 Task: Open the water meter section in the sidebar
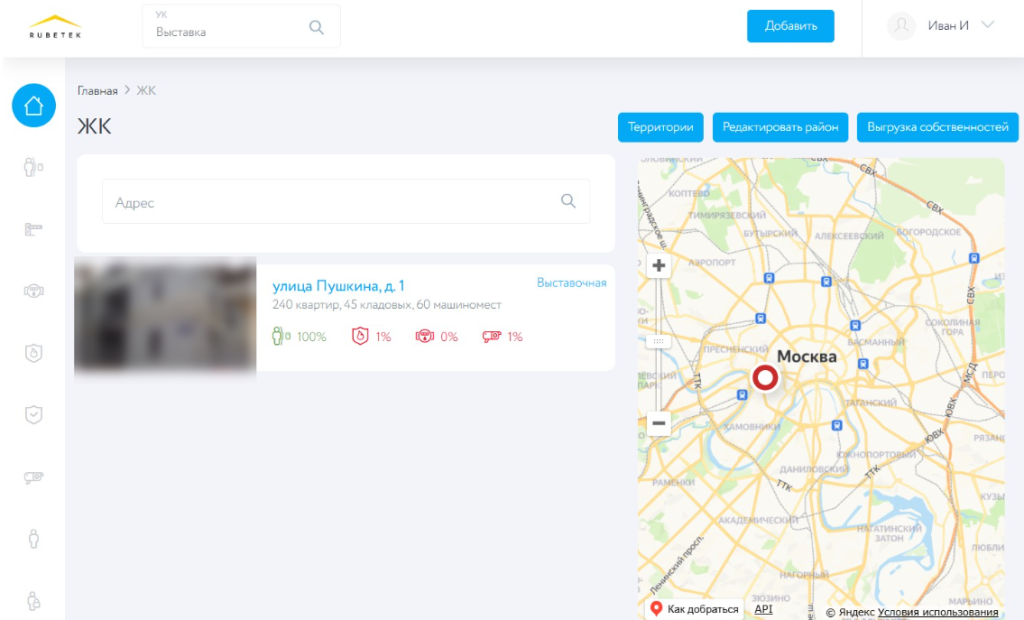coord(33,291)
